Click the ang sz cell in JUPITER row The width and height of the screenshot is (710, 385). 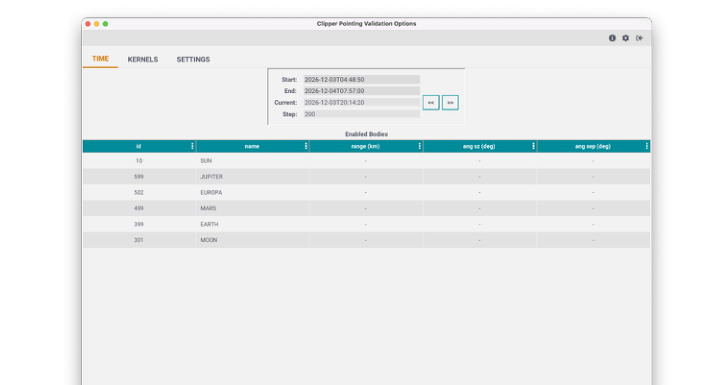pyautogui.click(x=479, y=177)
